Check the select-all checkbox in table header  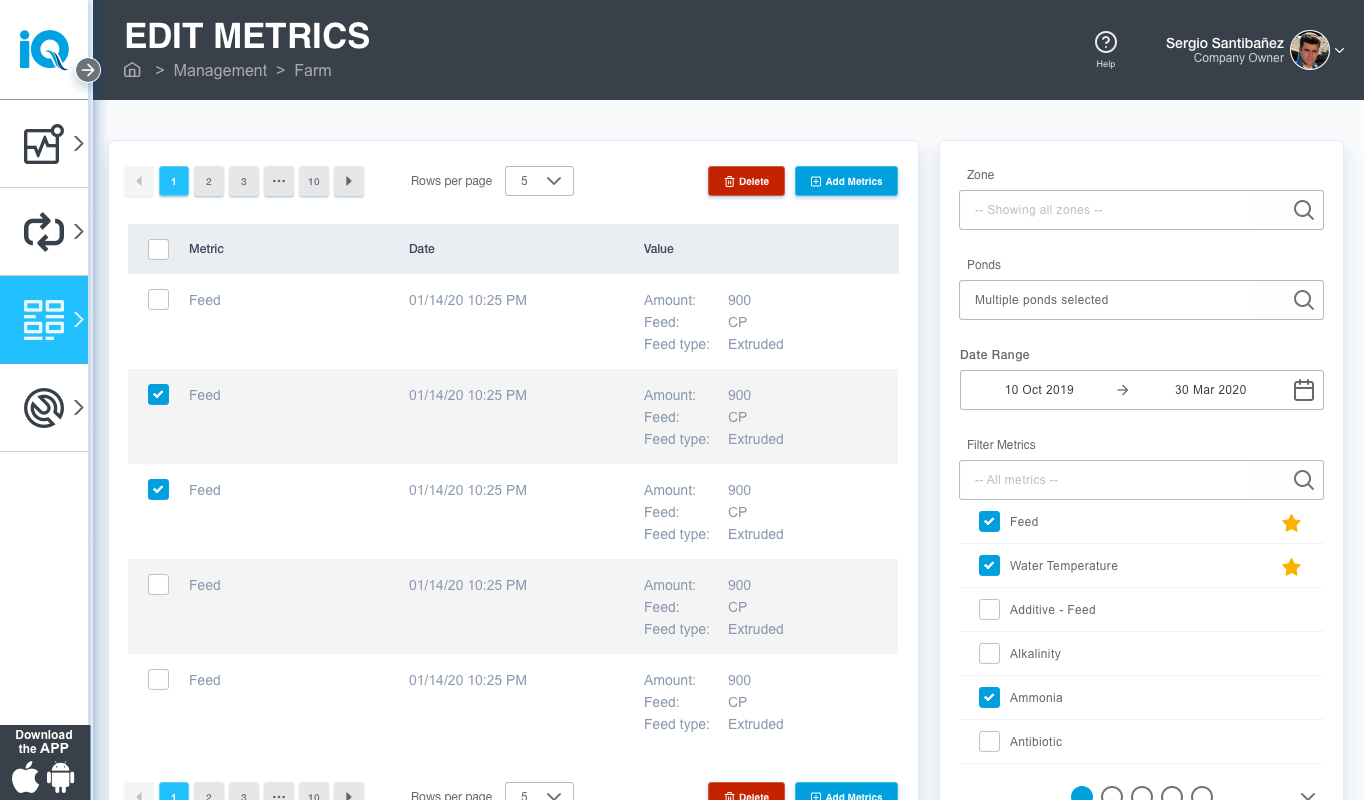[x=158, y=249]
